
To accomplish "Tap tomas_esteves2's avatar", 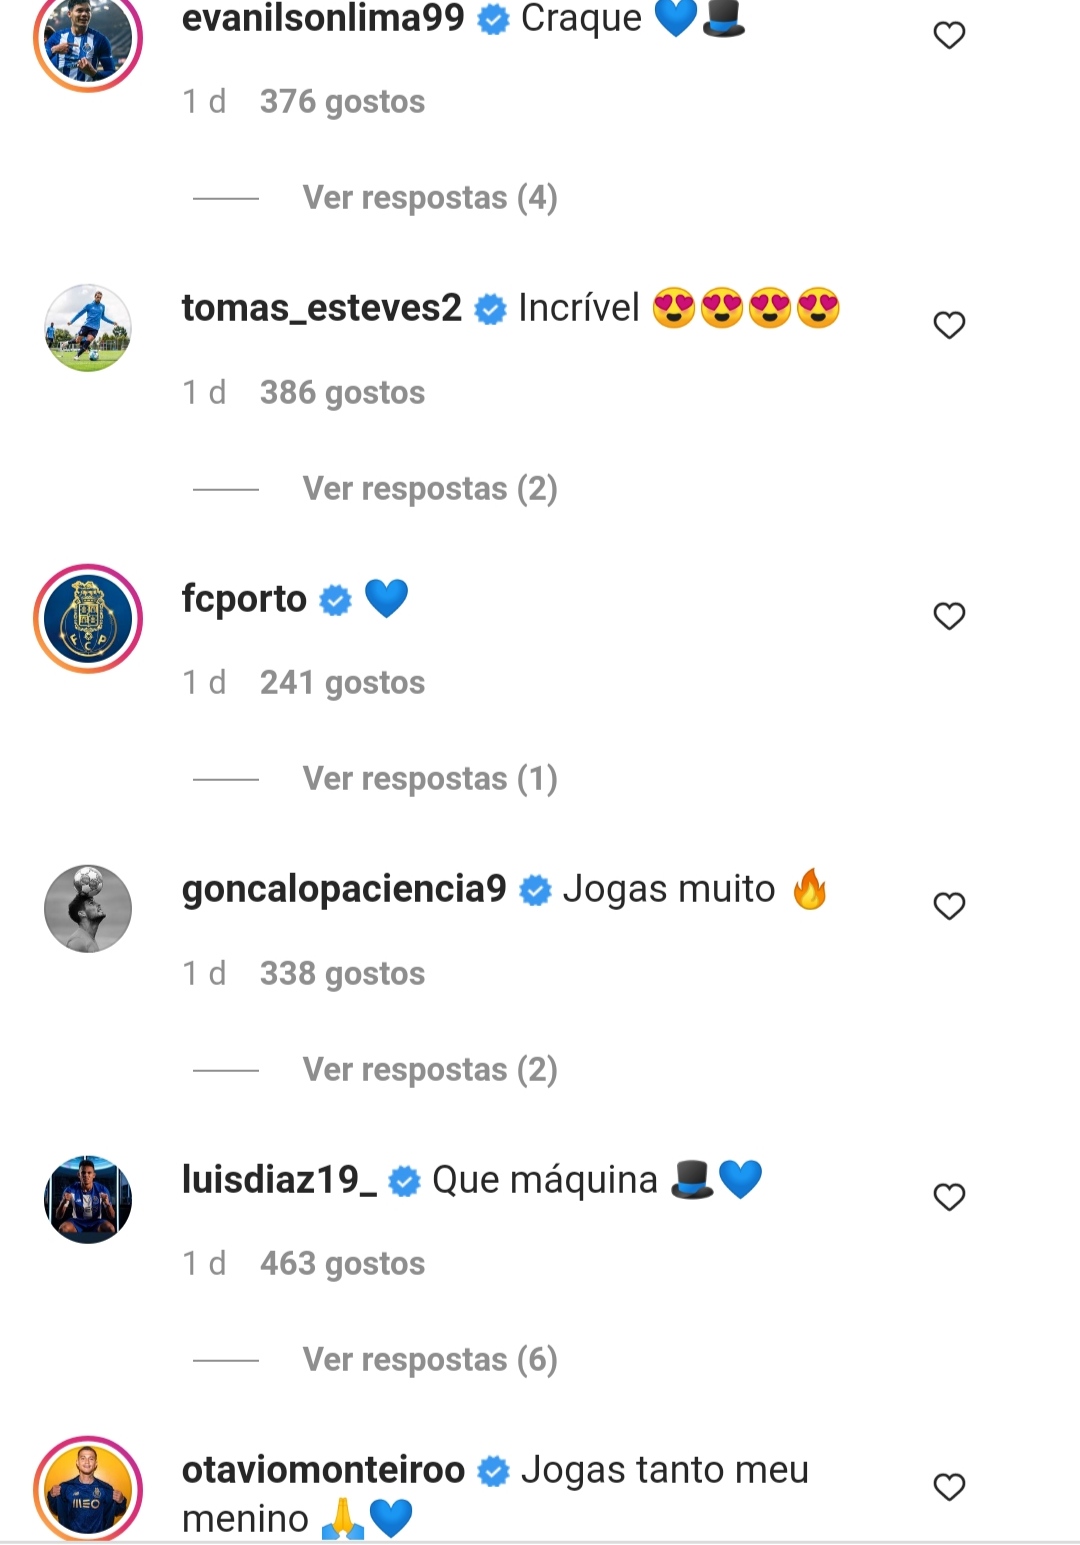I will (88, 328).
